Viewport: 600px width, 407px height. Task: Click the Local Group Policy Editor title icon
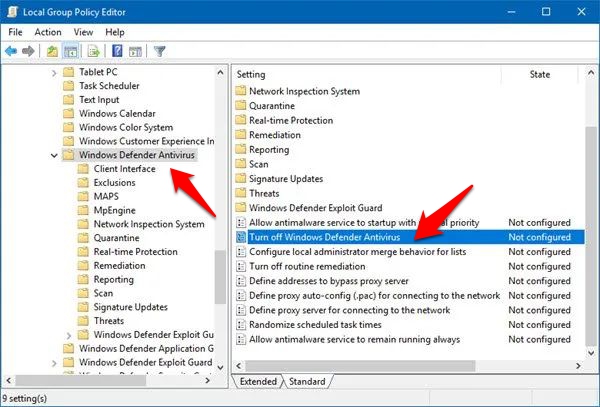(x=12, y=12)
